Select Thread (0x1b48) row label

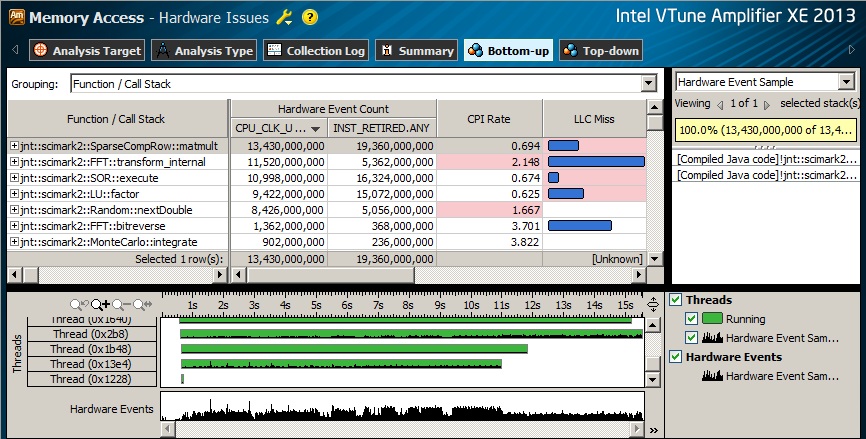[x=91, y=349]
